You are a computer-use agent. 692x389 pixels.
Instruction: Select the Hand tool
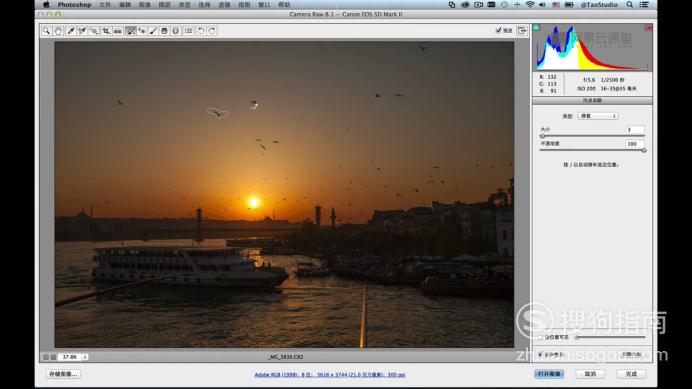pyautogui.click(x=58, y=31)
